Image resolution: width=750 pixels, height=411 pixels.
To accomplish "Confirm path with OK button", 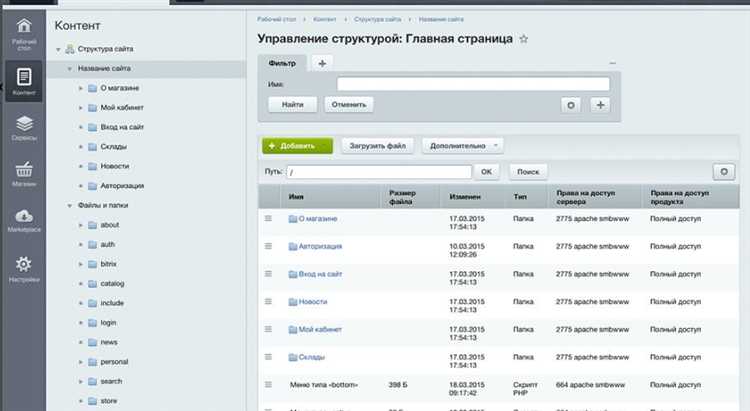I will 486,172.
